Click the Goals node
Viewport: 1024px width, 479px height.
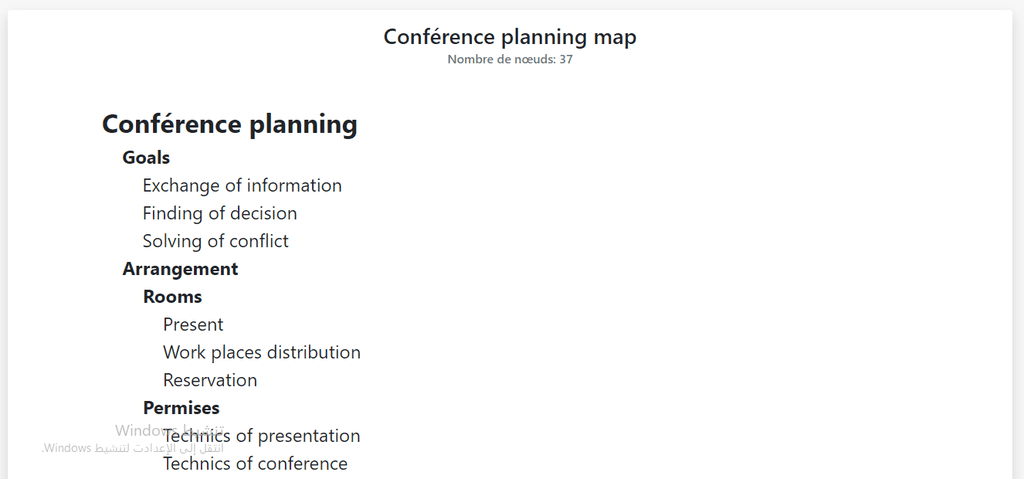point(146,157)
